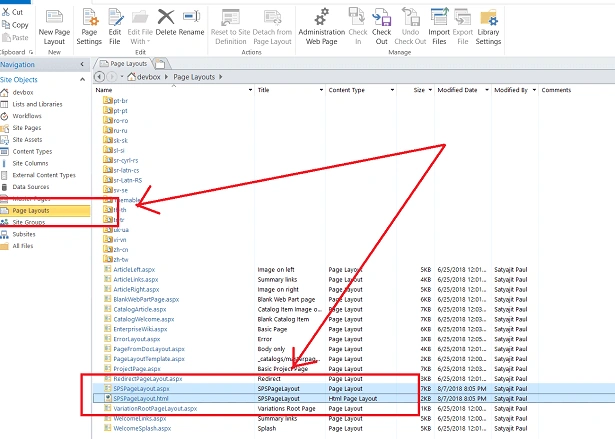Collapse the Navigation pane
The height and width of the screenshot is (439, 615).
[82, 64]
